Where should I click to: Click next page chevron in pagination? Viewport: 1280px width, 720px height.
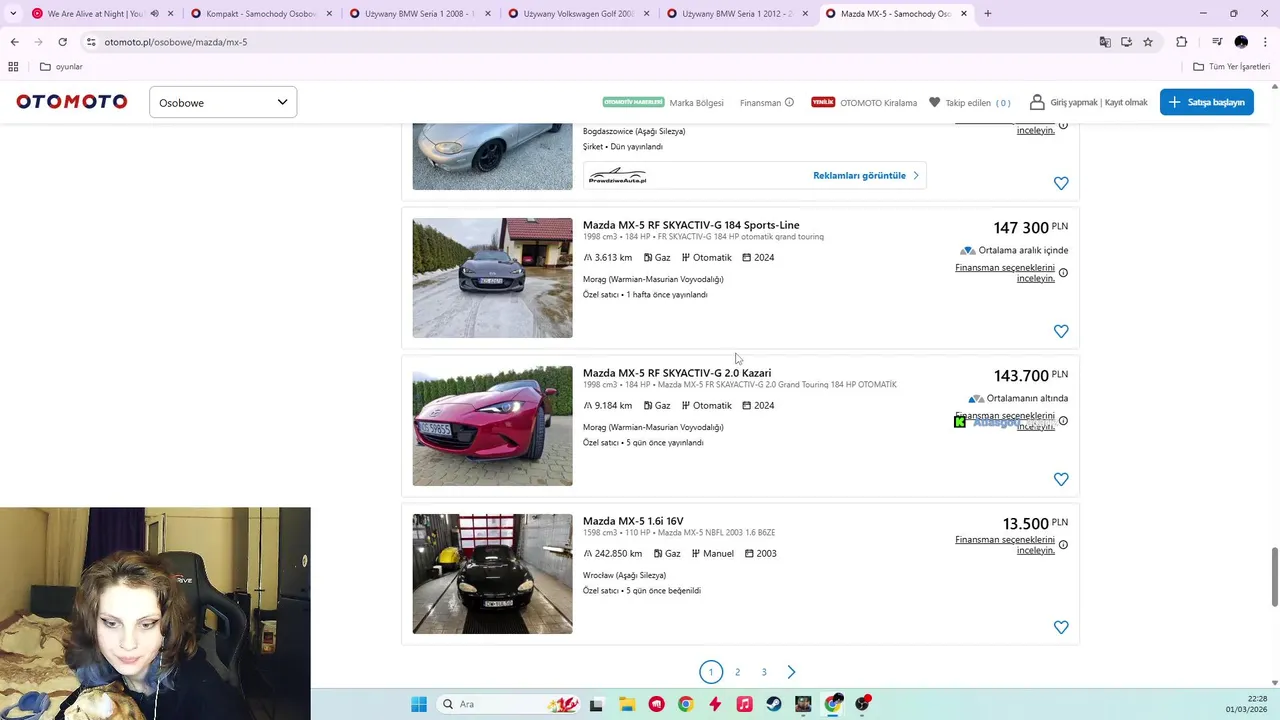click(x=791, y=672)
